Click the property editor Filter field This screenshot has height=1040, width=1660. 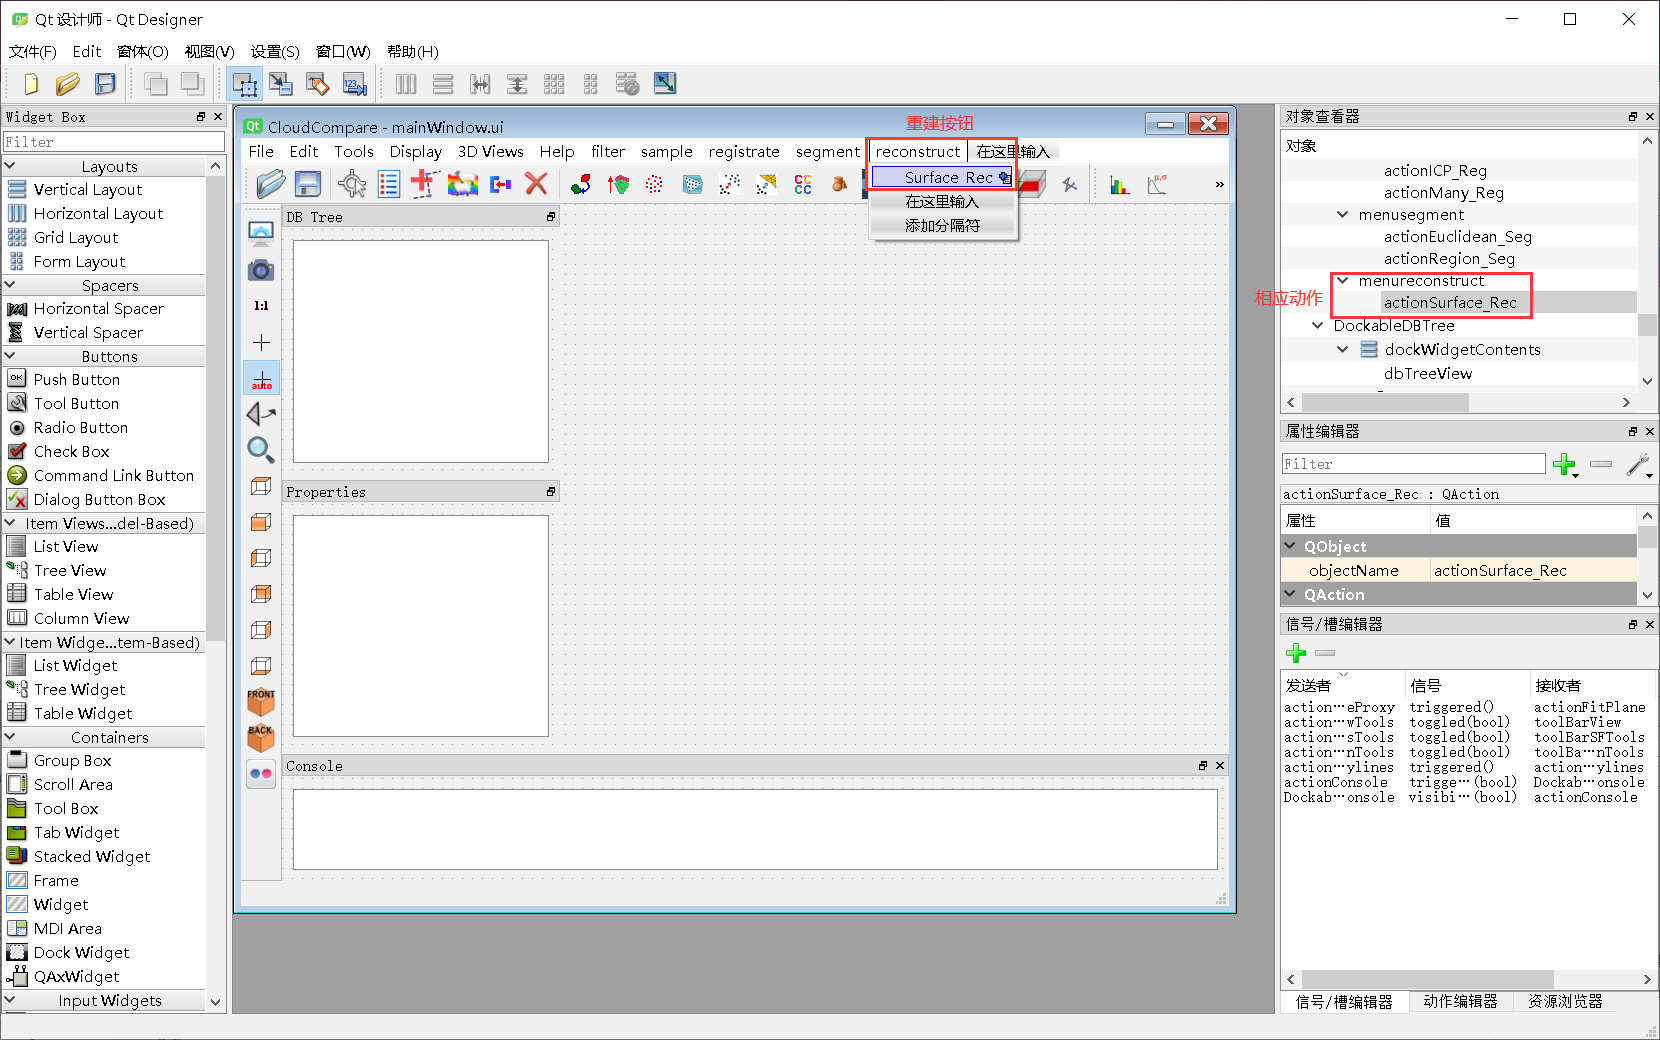coord(1413,464)
